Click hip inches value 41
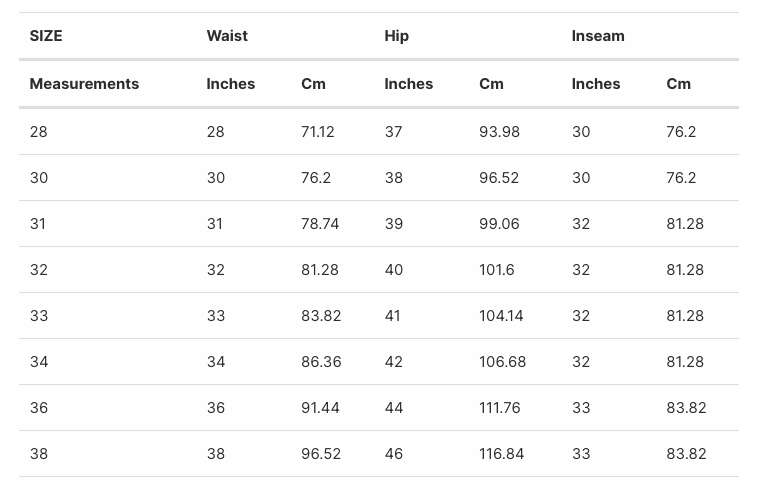 tap(392, 316)
